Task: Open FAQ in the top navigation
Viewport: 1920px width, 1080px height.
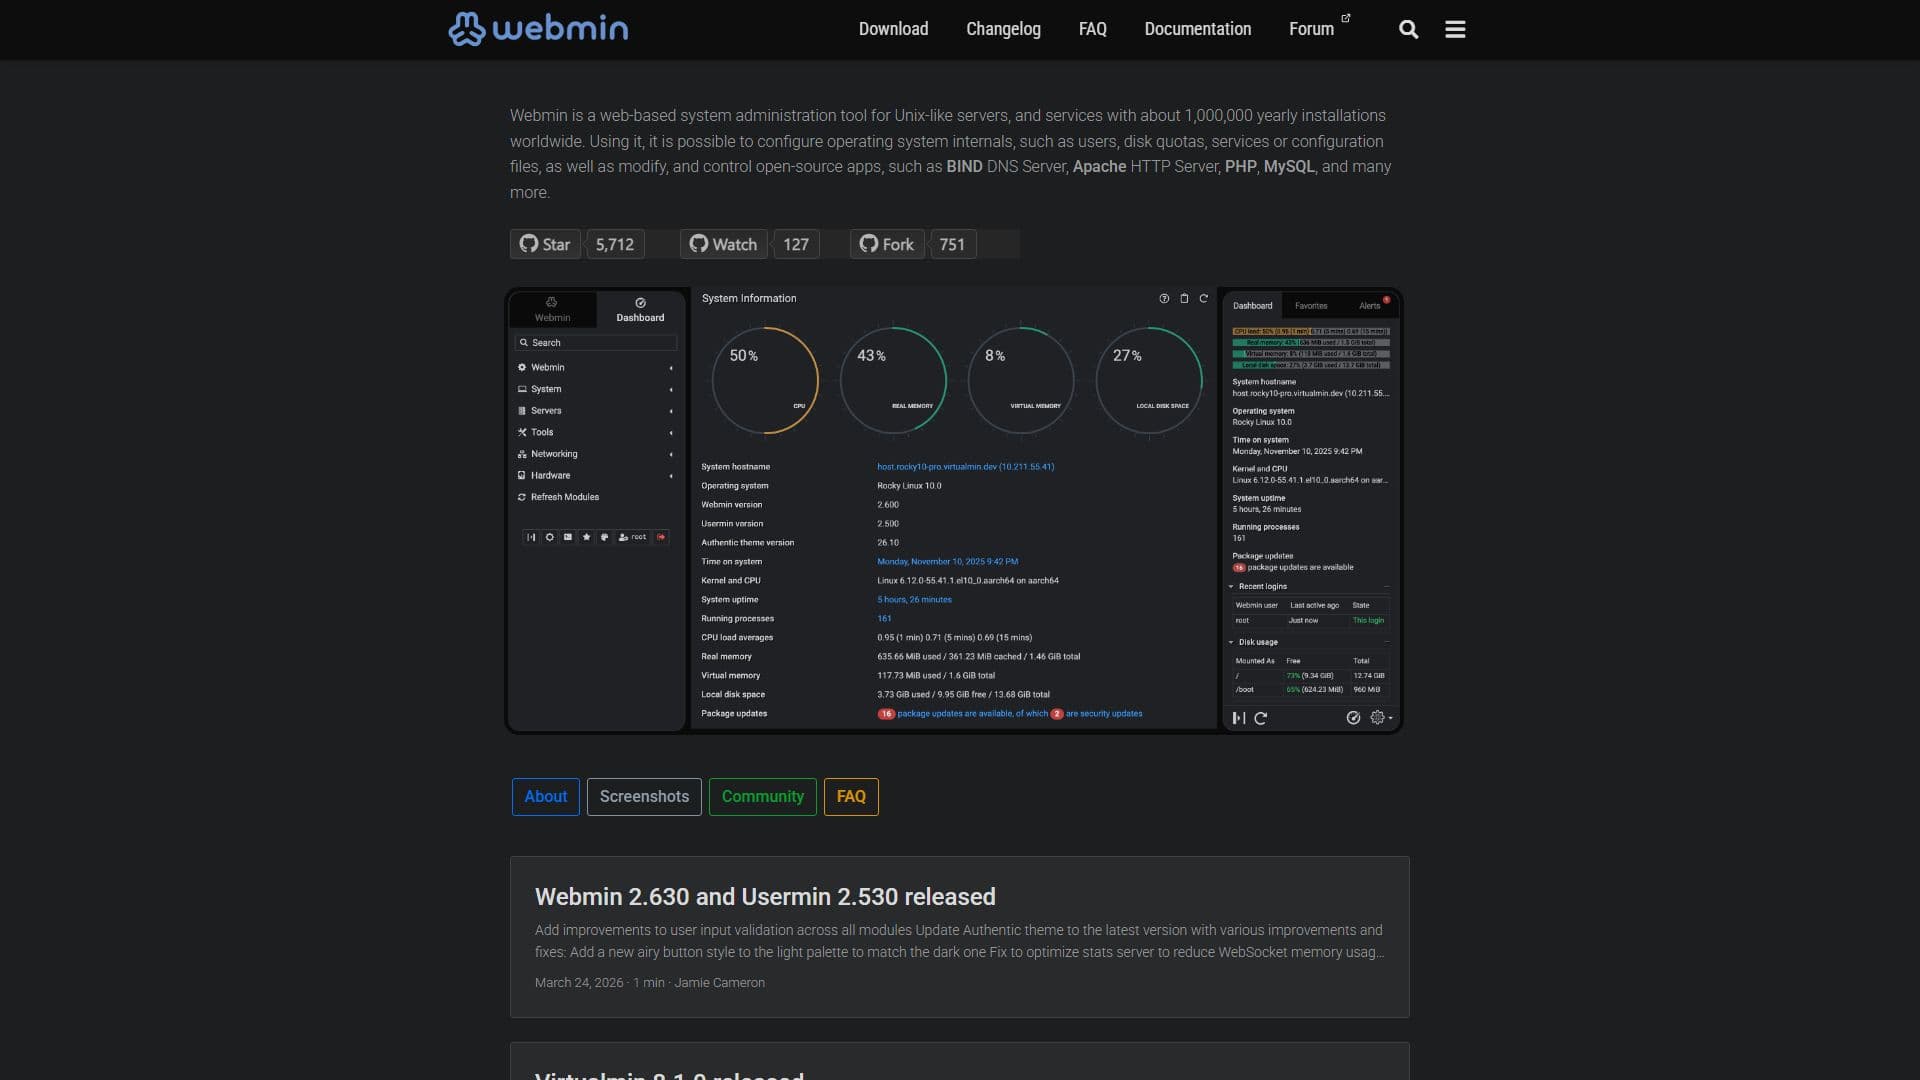Action: click(x=1092, y=29)
